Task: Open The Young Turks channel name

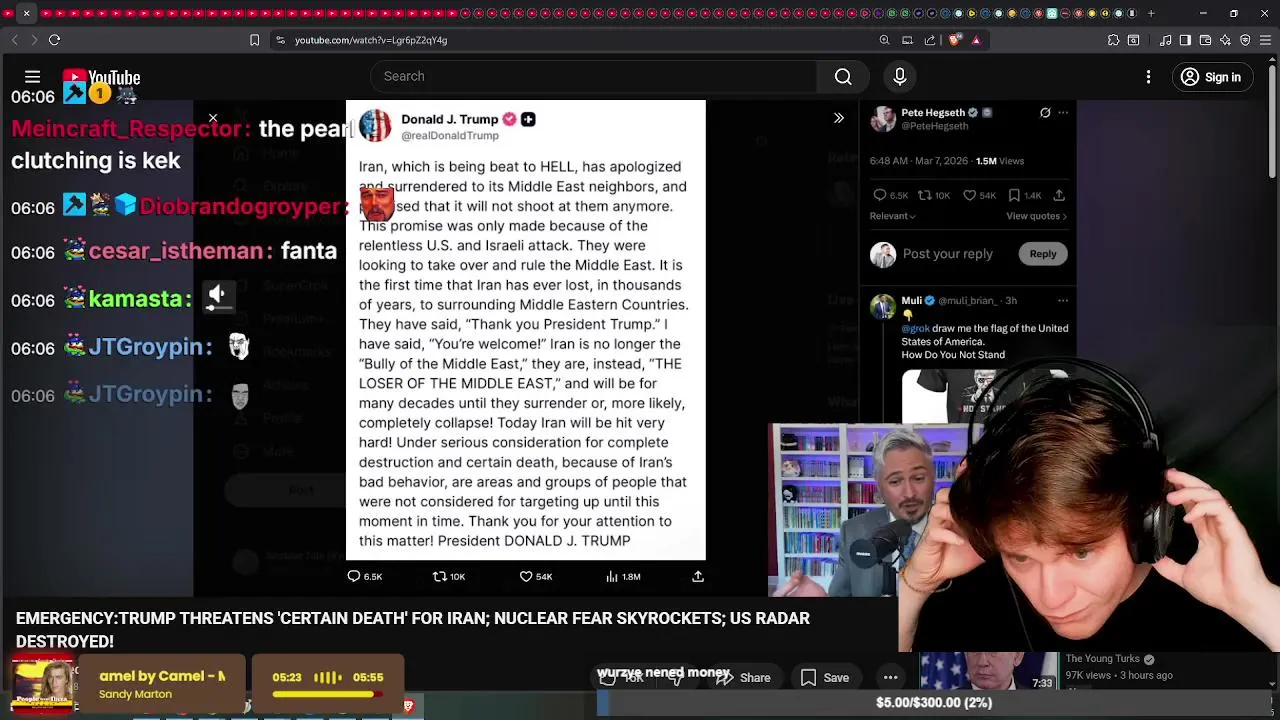Action: tap(1102, 659)
